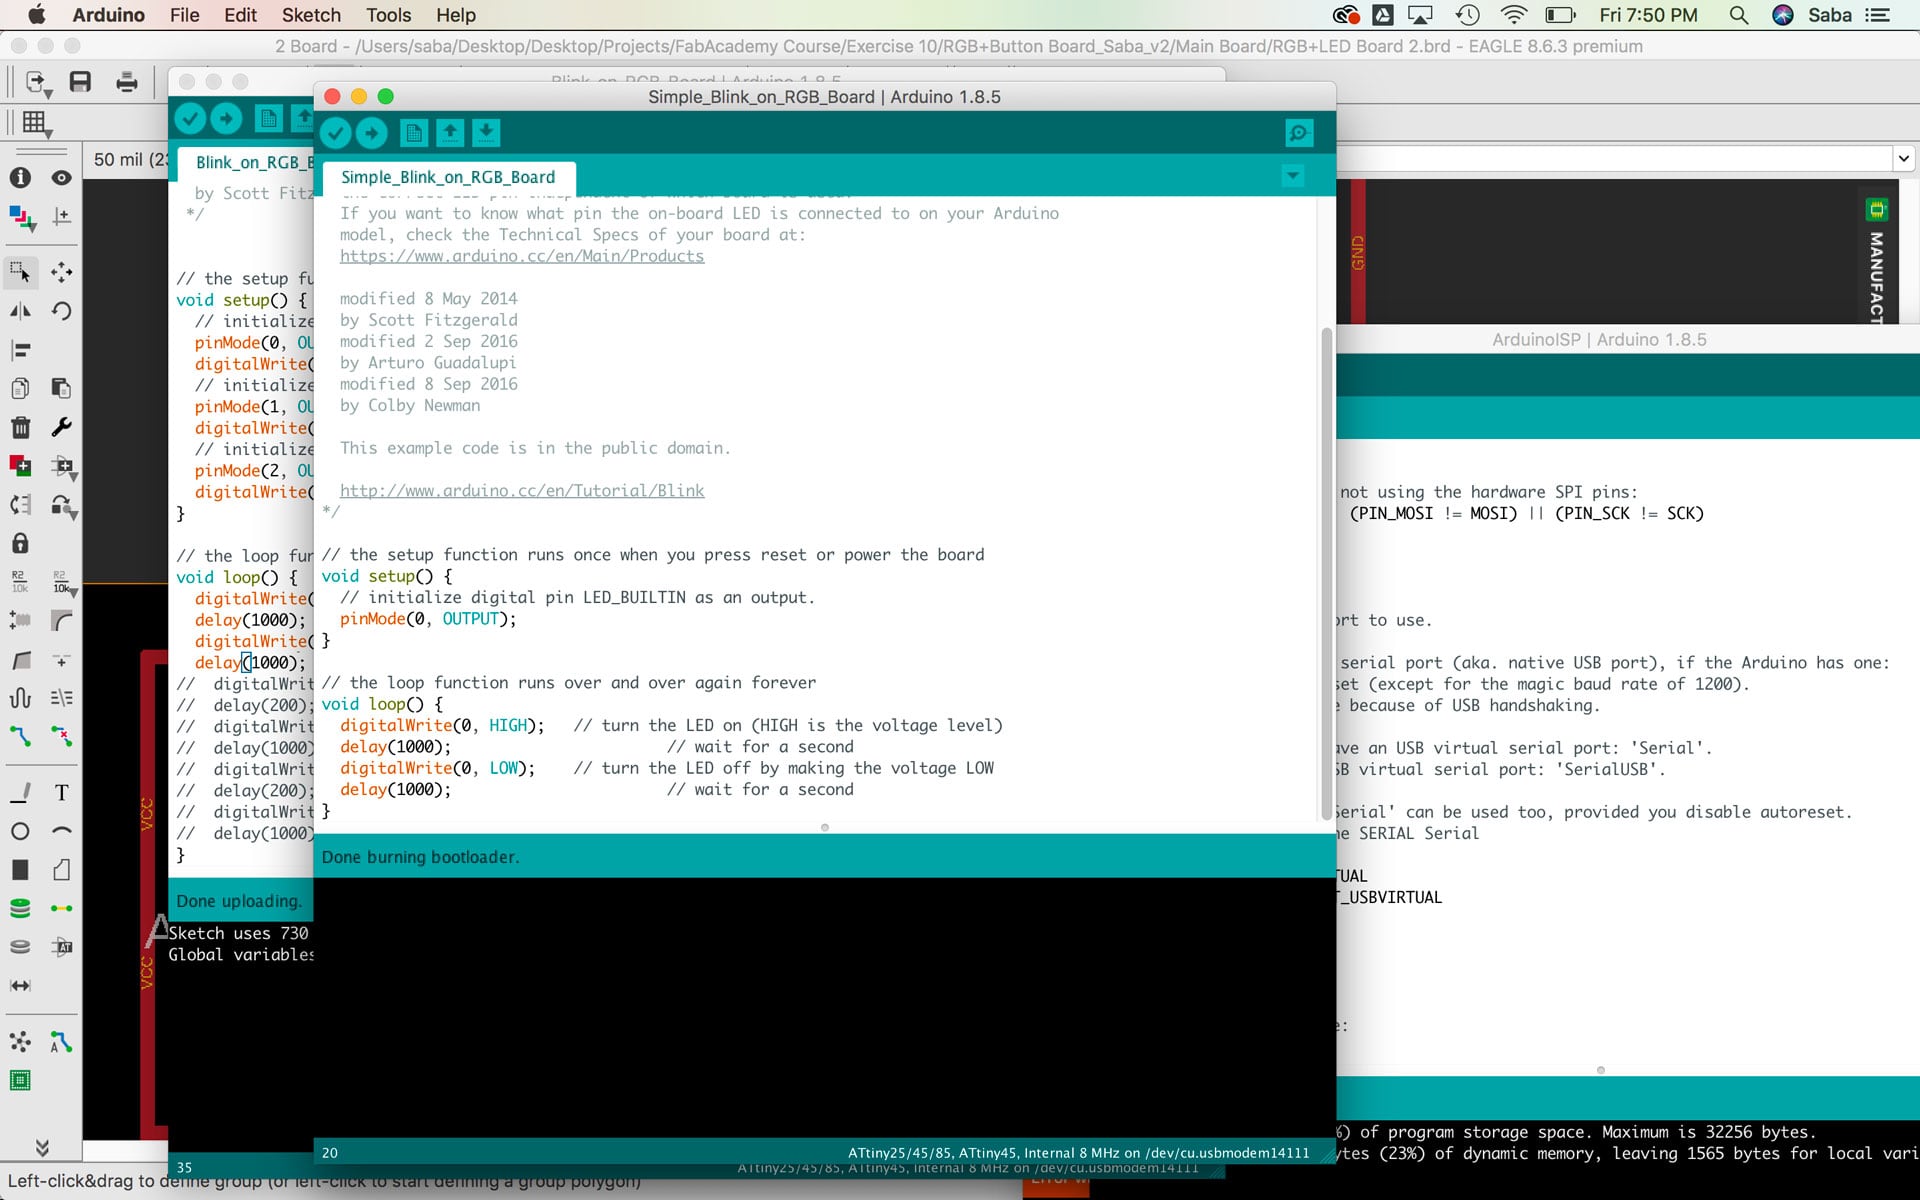Screen dimensions: 1920x1200
Task: Open the Serial Monitor magnifier icon
Action: click(1299, 133)
